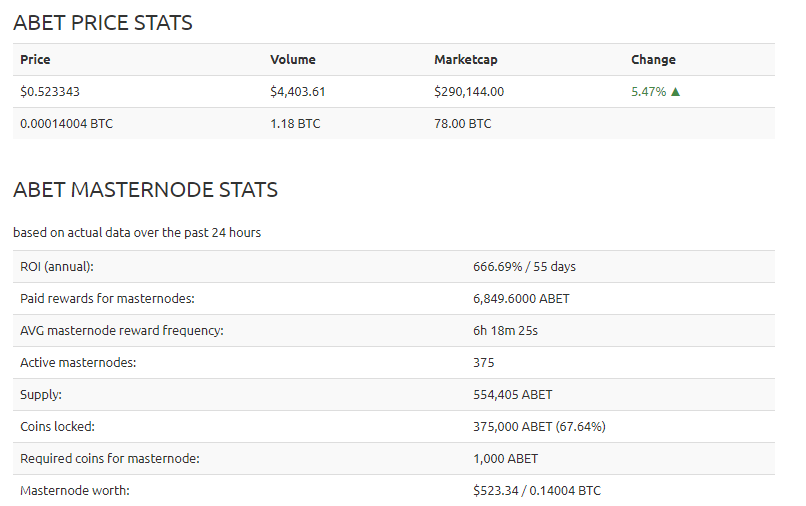Click the ABET MASTERNODE STATS heading

[145, 190]
